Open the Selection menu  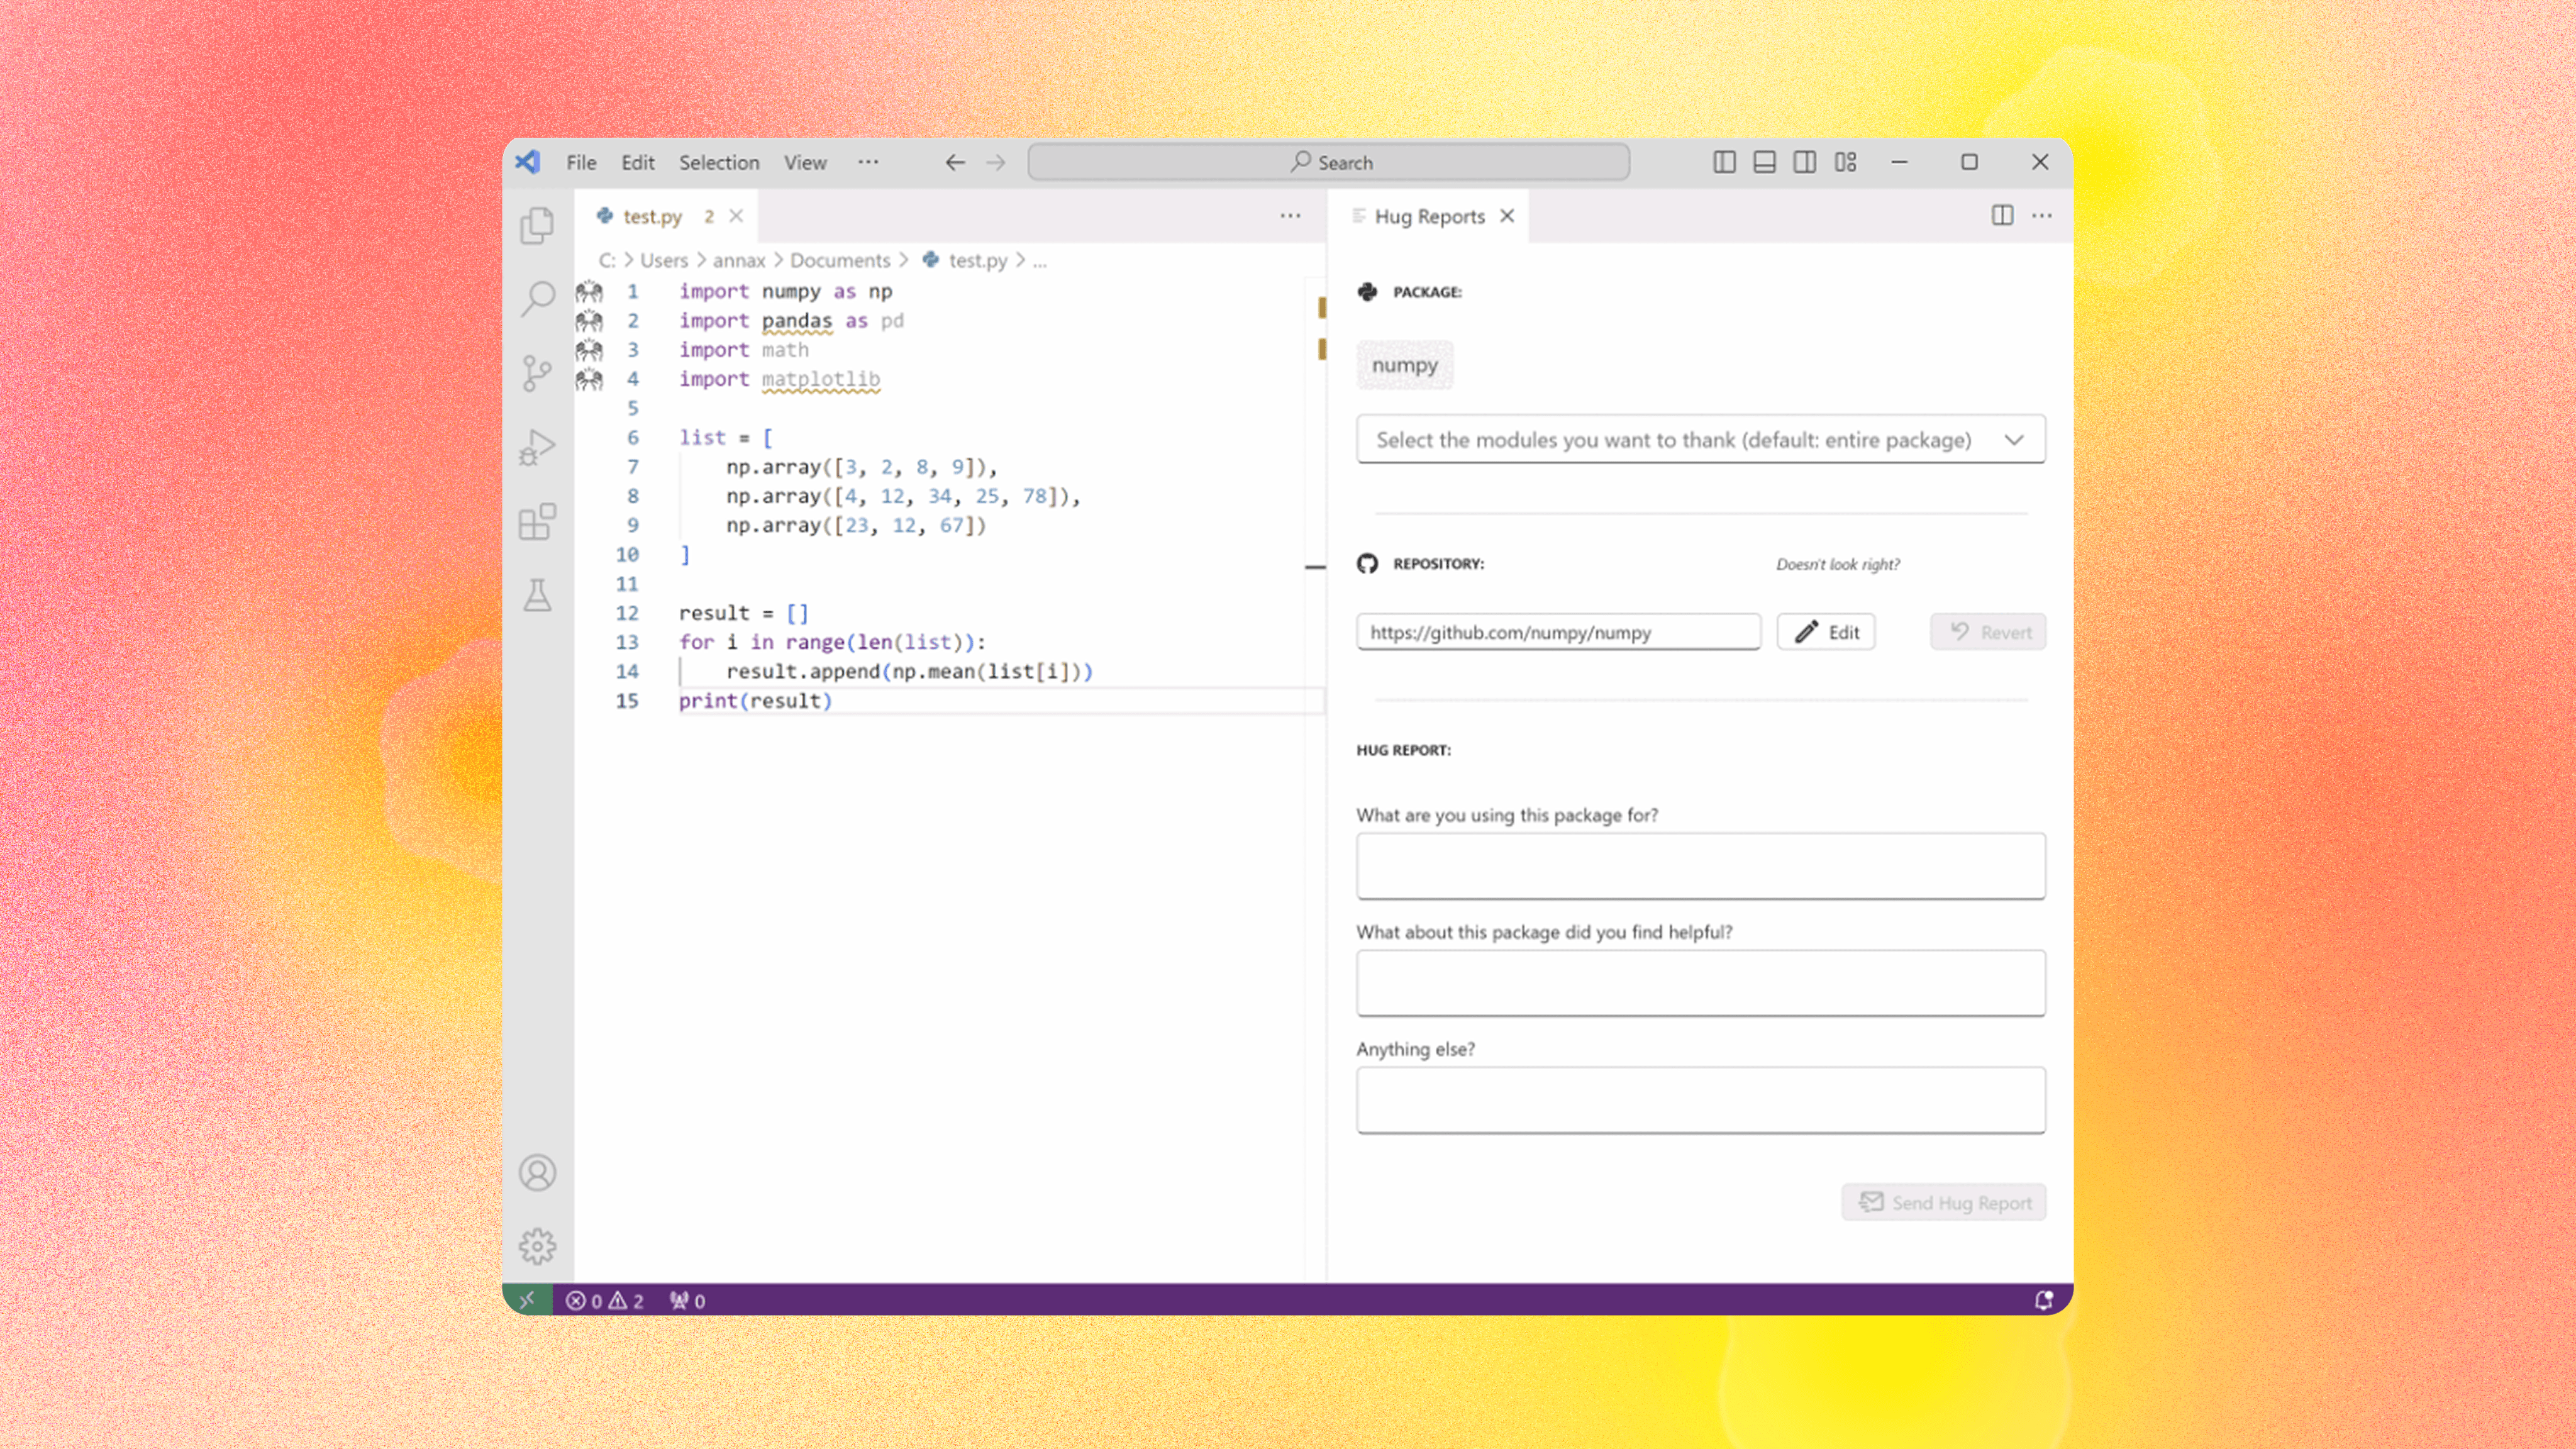[x=719, y=162]
